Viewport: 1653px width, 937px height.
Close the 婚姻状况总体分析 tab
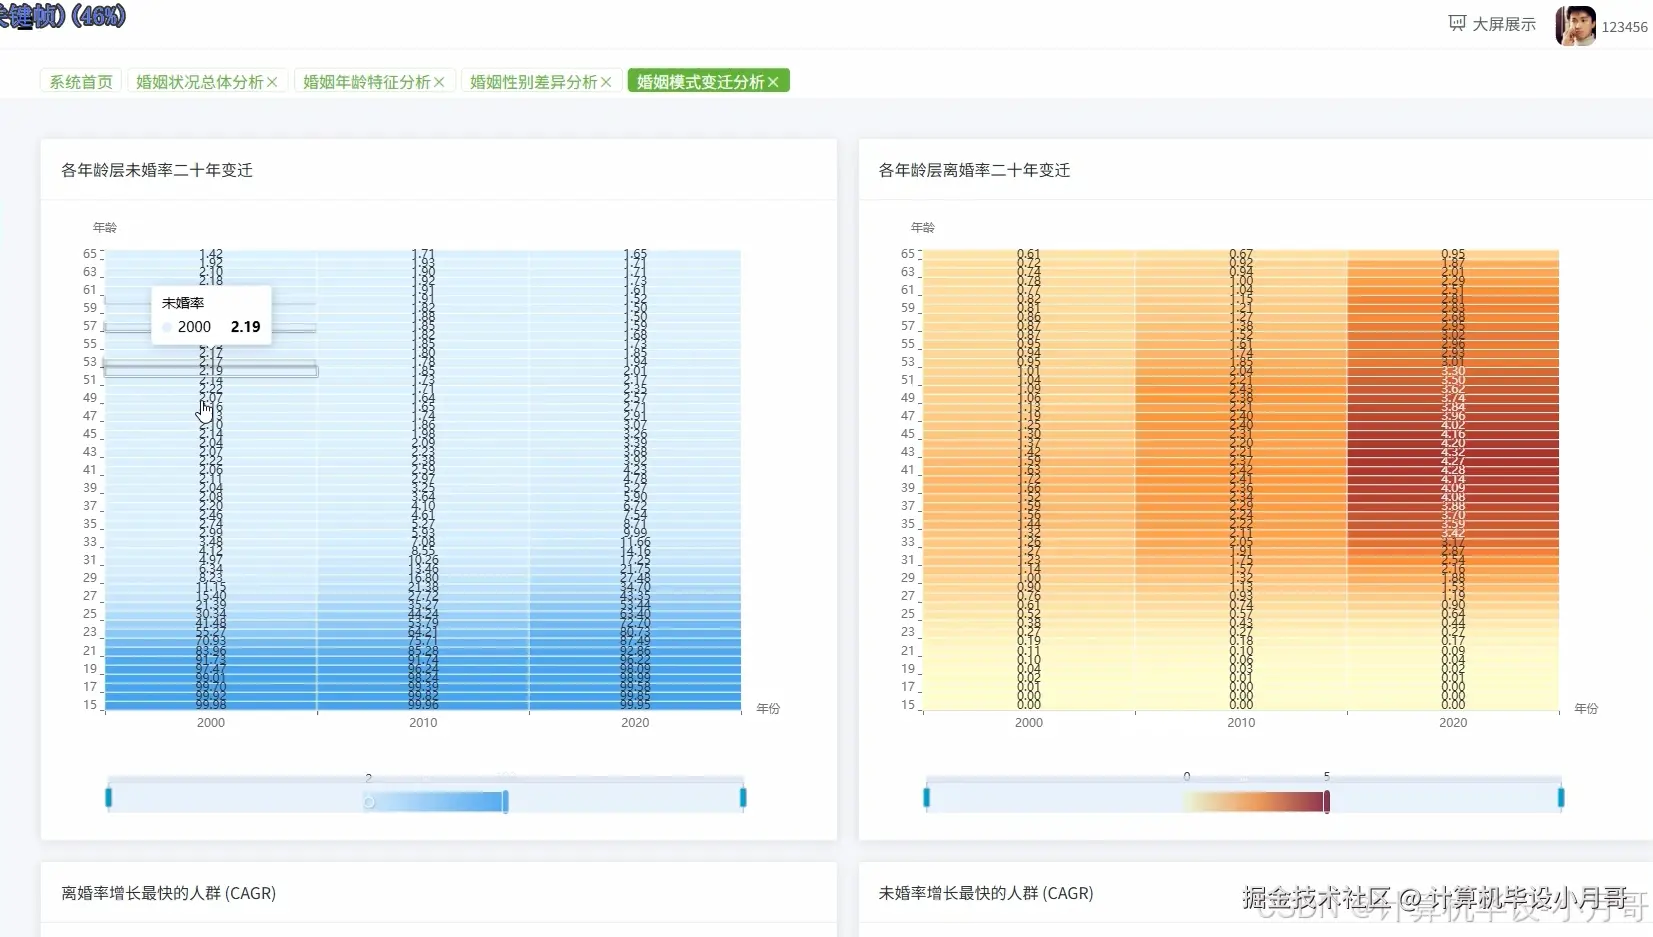point(272,82)
